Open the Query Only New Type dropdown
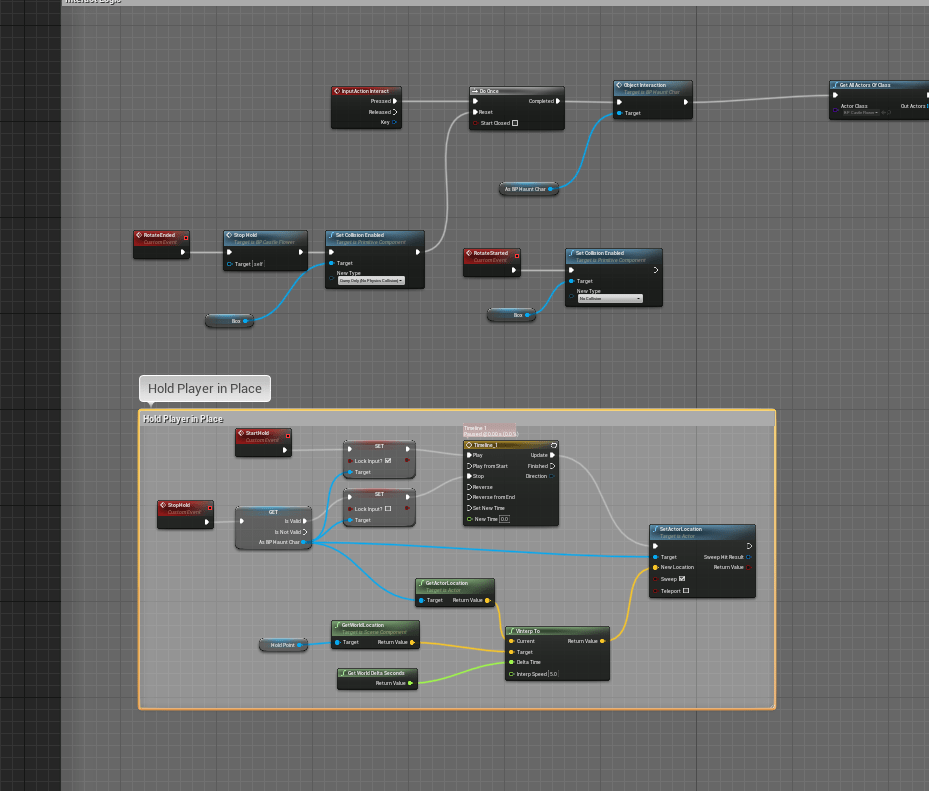Viewport: 929px width, 791px height. point(370,281)
